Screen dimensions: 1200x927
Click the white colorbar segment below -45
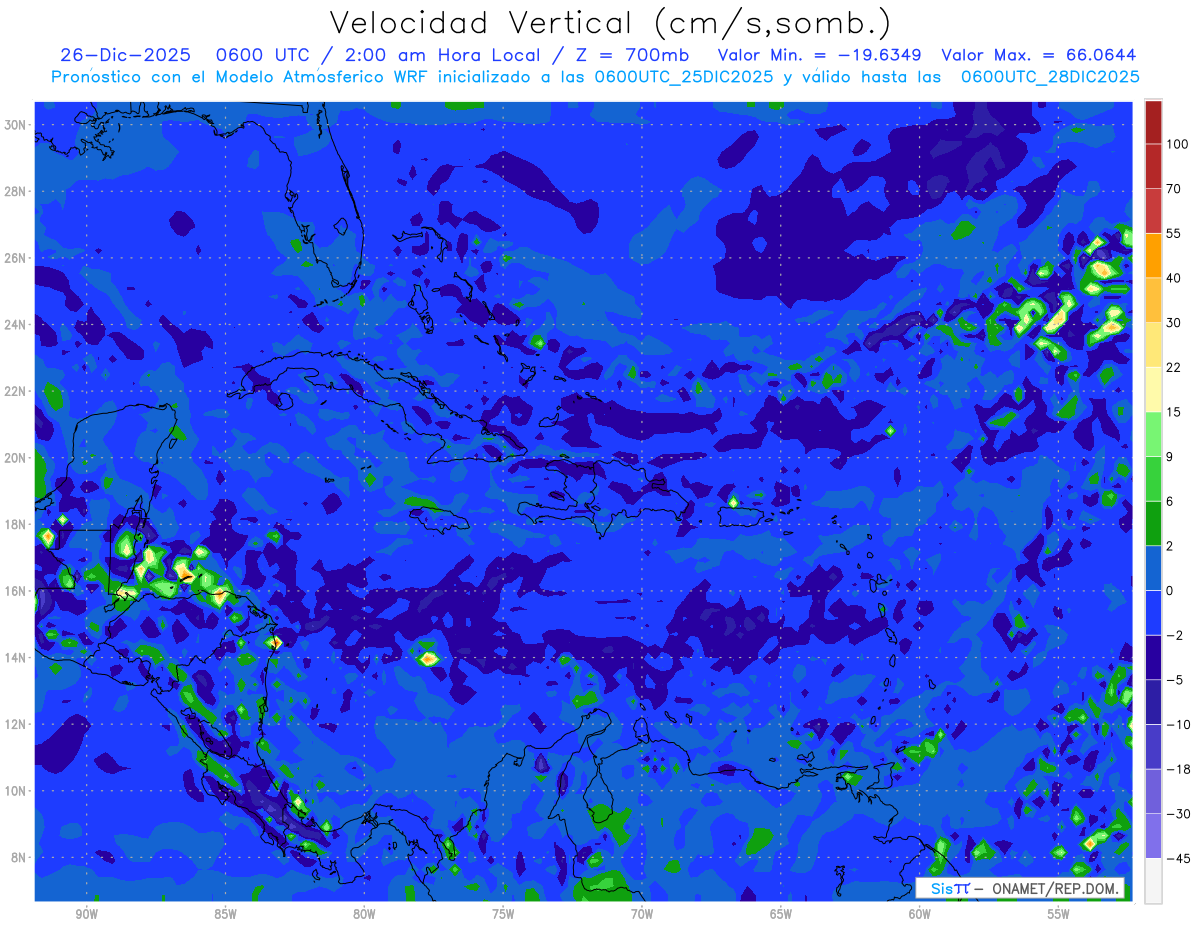click(1153, 880)
